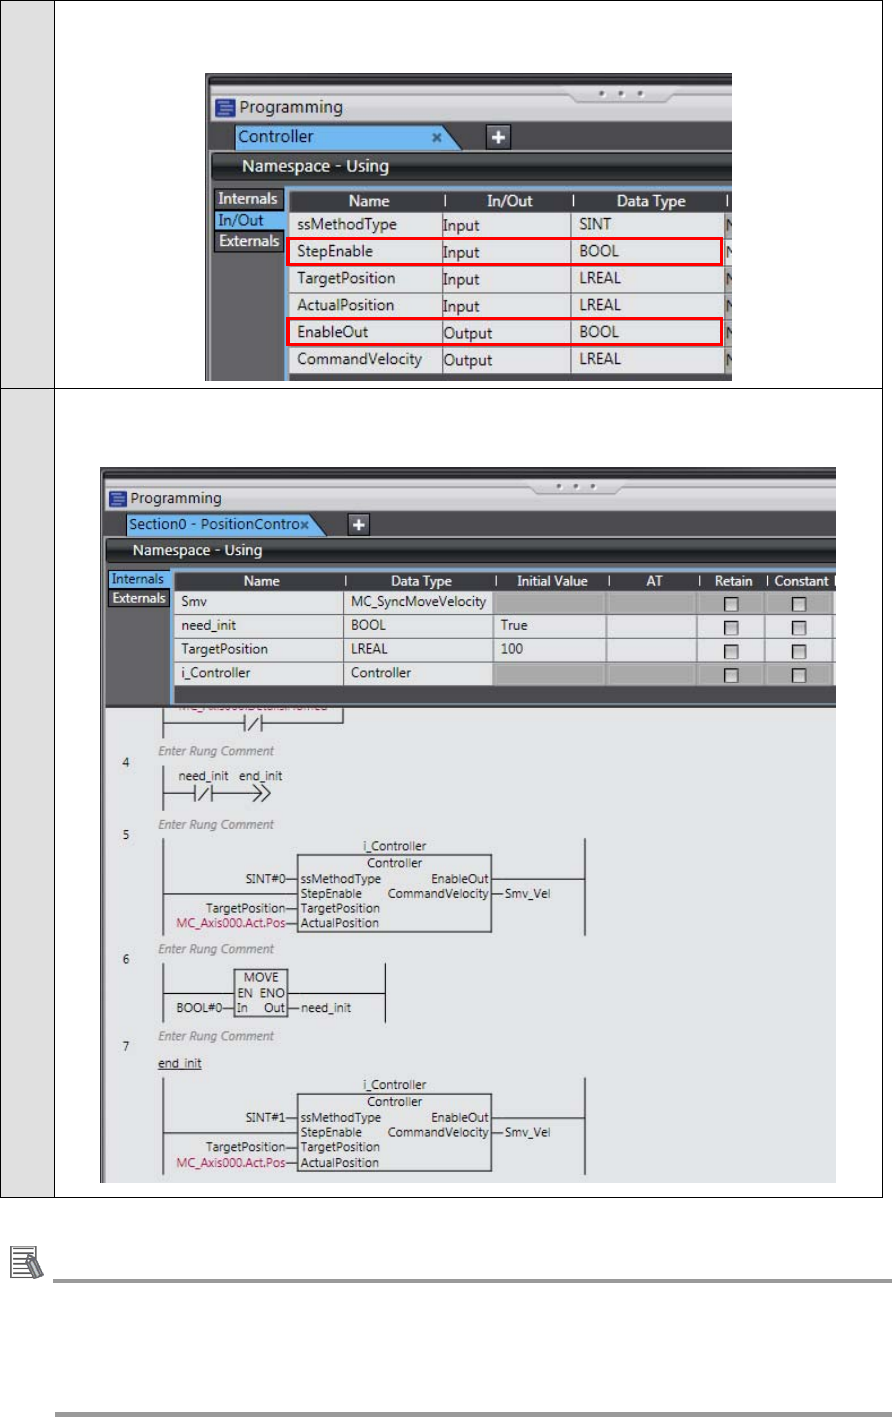The width and height of the screenshot is (892, 1417).
Task: Select the Smv variable row
Action: click(x=504, y=603)
